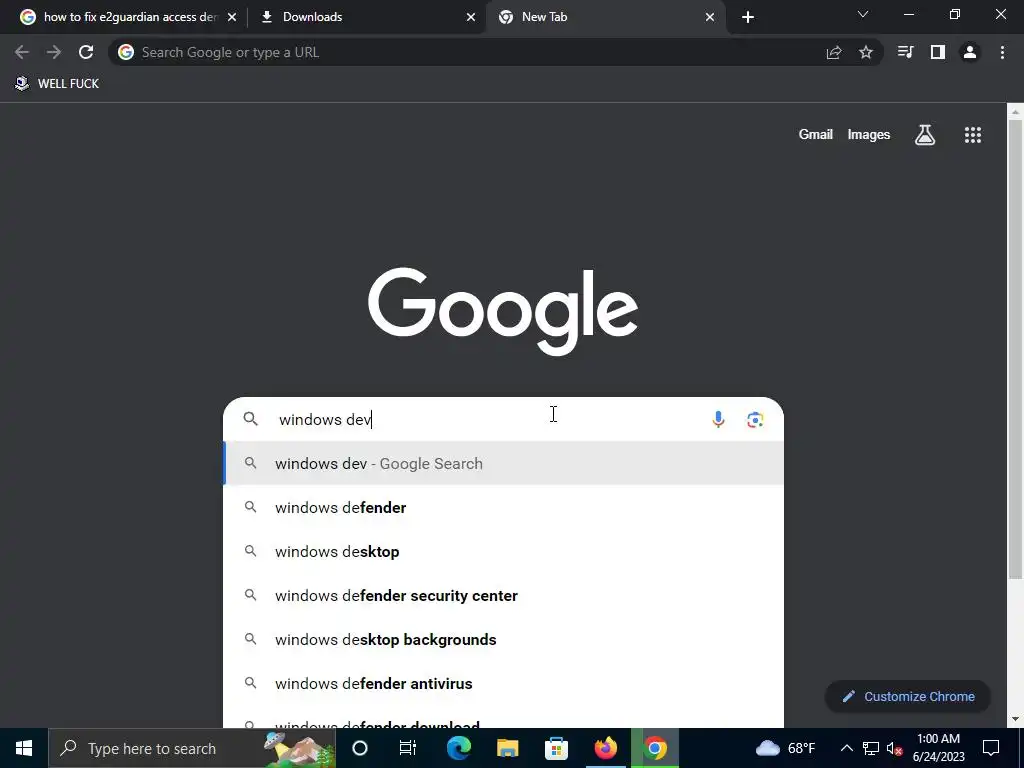1024x768 pixels.
Task: Open Google Images link
Action: [869, 135]
